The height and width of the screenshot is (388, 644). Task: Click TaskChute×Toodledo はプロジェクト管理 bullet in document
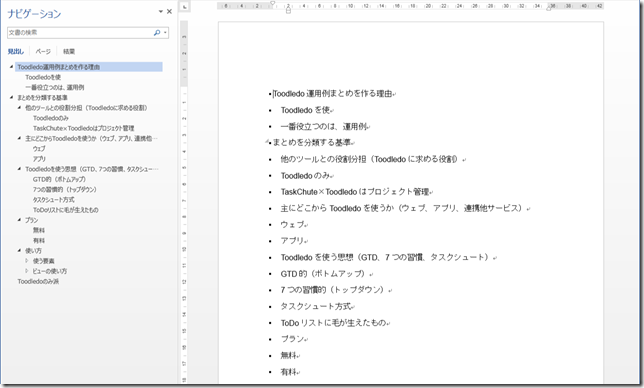pyautogui.click(x=355, y=192)
